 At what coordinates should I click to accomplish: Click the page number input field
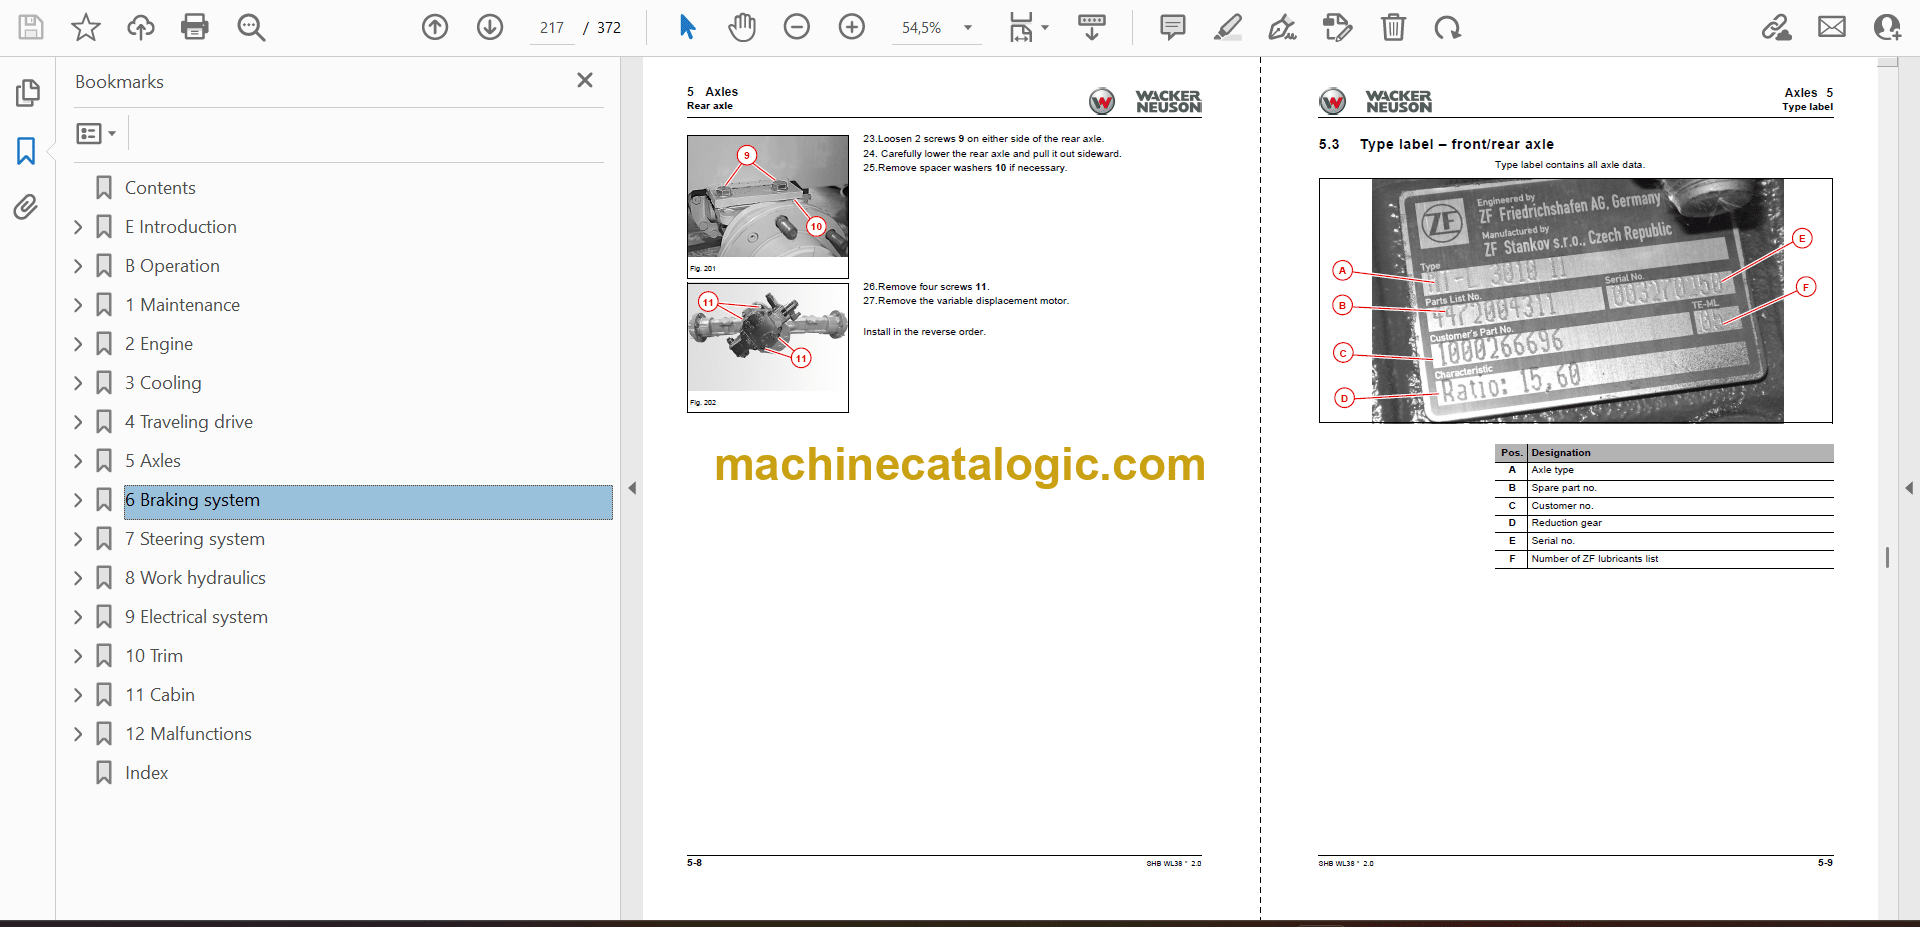point(552,28)
